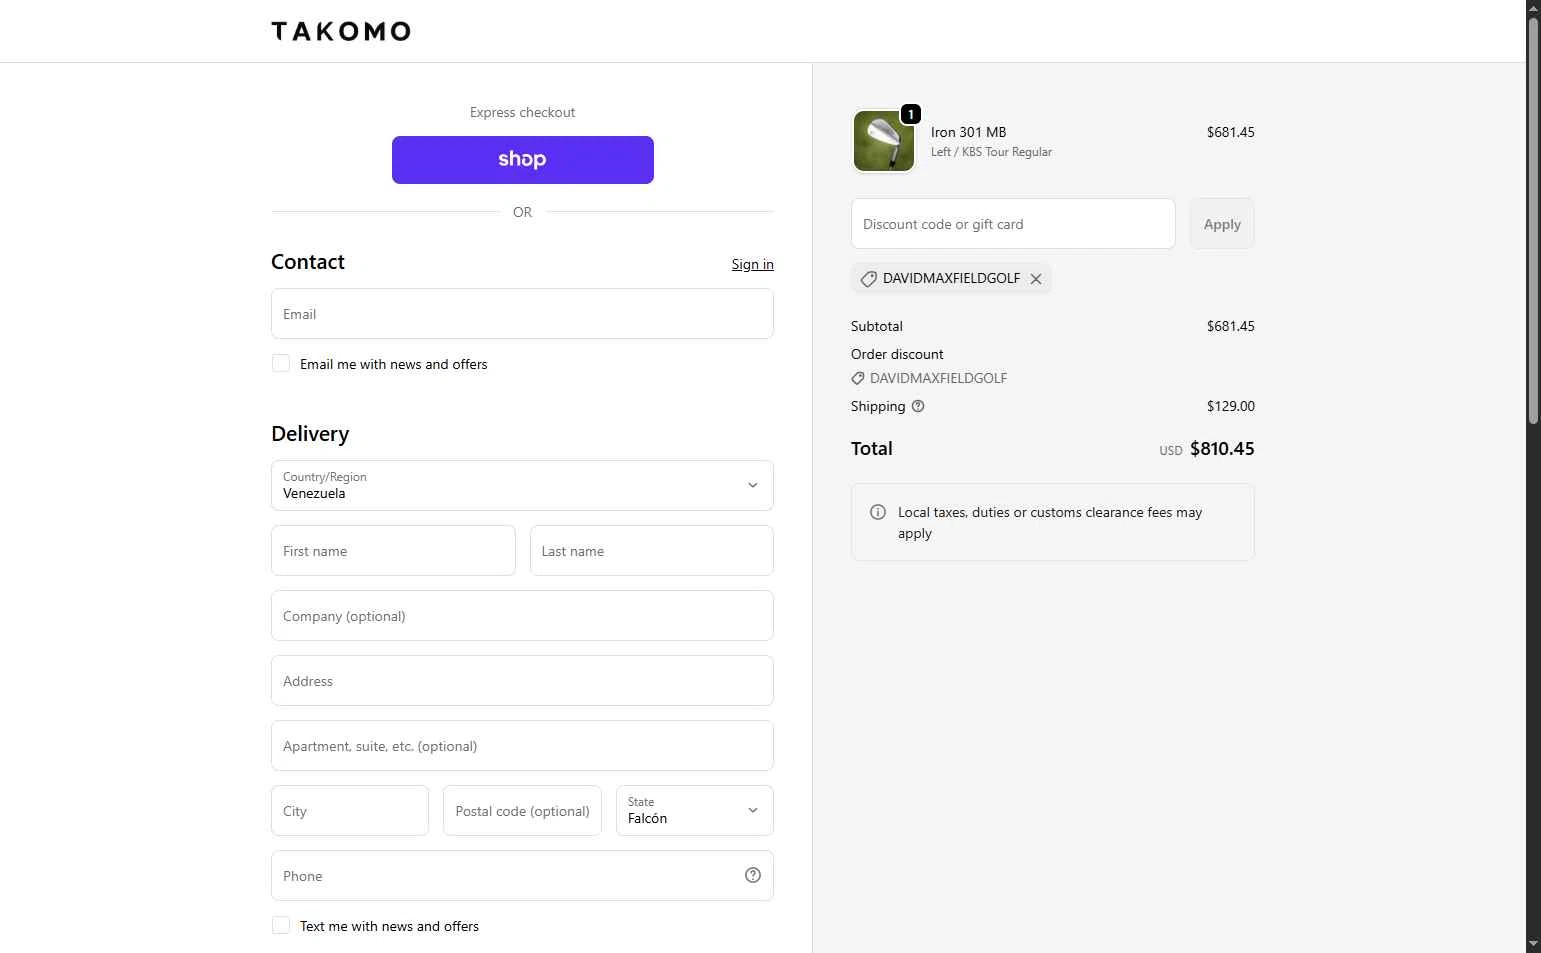The height and width of the screenshot is (953, 1541).
Task: Click the tag icon on DAVIDMAXFIELDGOLF chip
Action: (868, 279)
